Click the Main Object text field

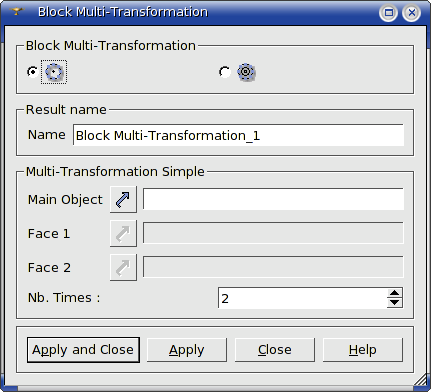point(273,199)
